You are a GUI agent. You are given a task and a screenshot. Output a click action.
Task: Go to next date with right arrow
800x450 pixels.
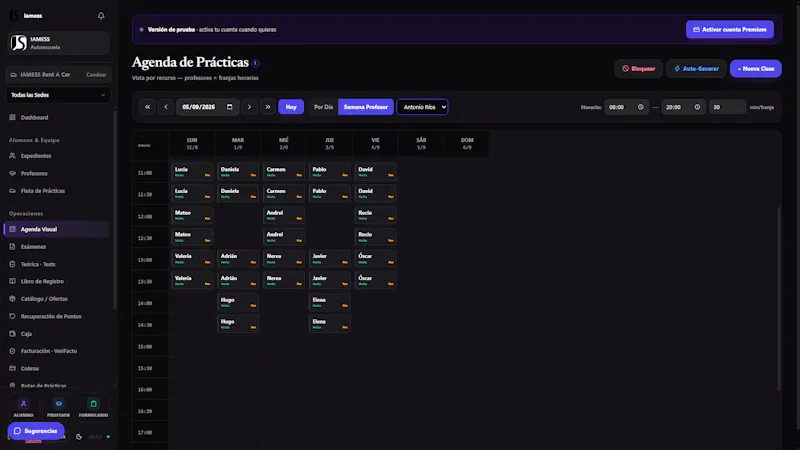(249, 107)
